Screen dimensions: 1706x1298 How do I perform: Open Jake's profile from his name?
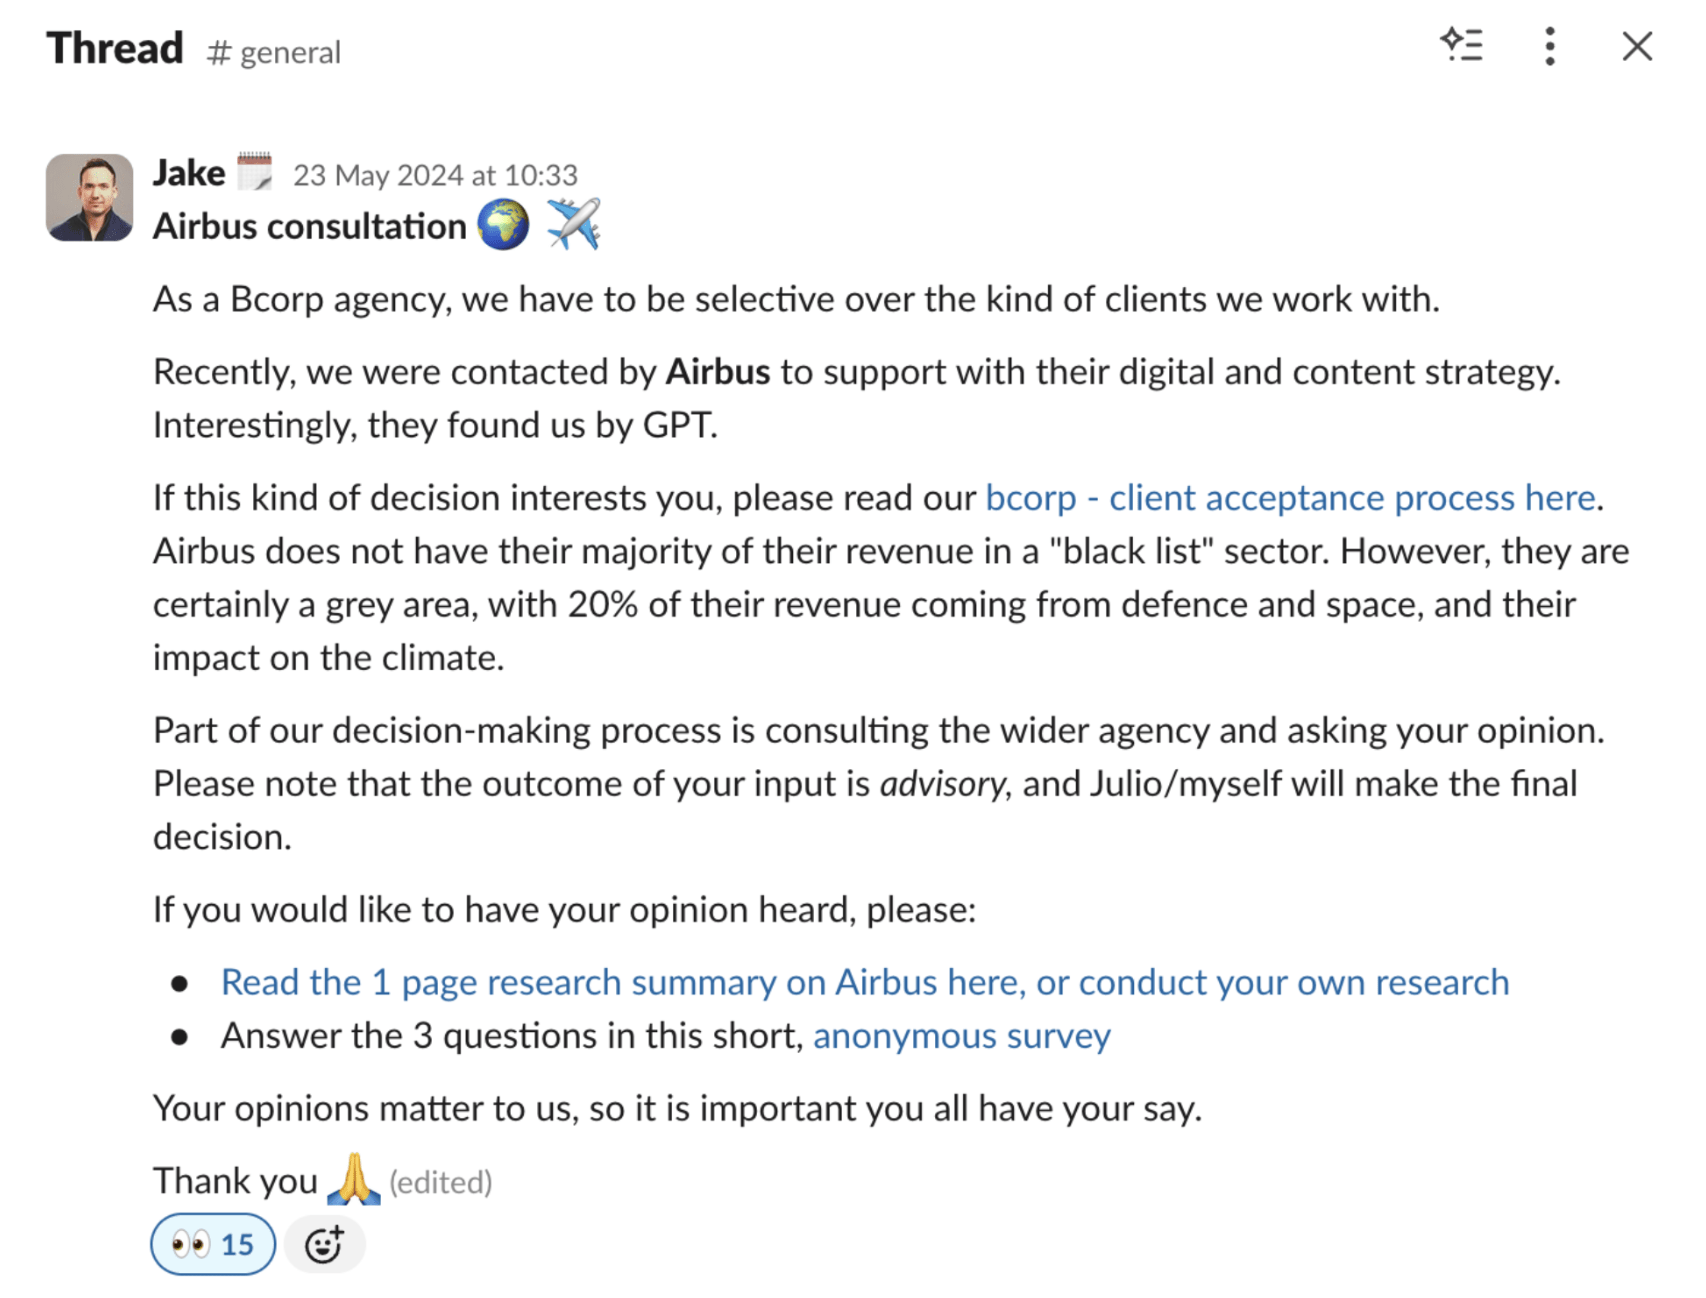(189, 174)
